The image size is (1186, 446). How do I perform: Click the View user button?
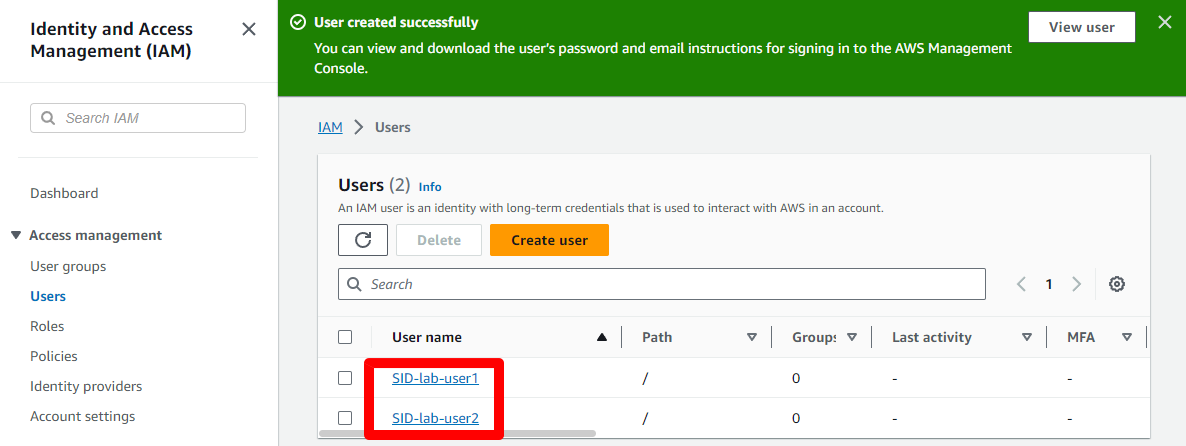click(1082, 27)
